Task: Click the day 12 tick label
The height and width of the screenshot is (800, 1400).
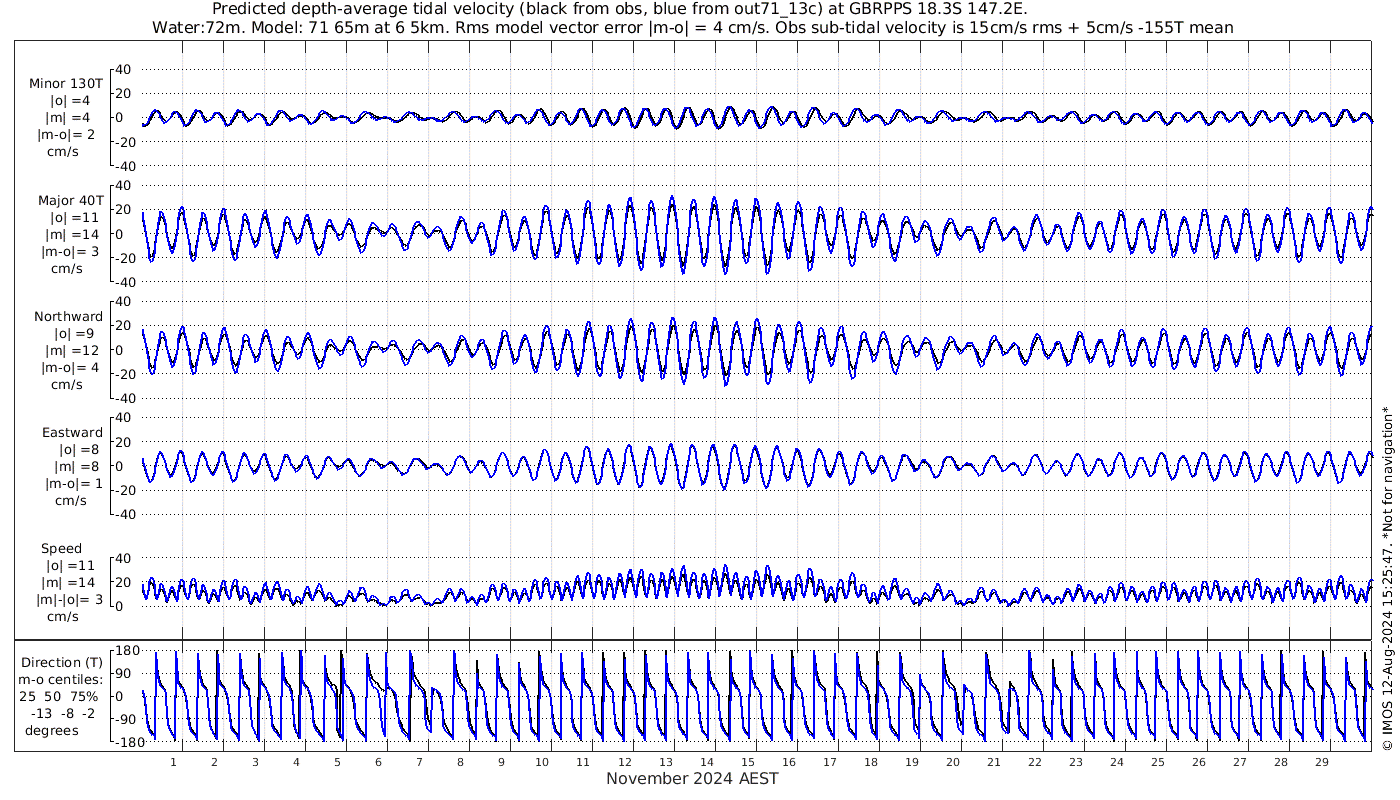Action: [624, 762]
